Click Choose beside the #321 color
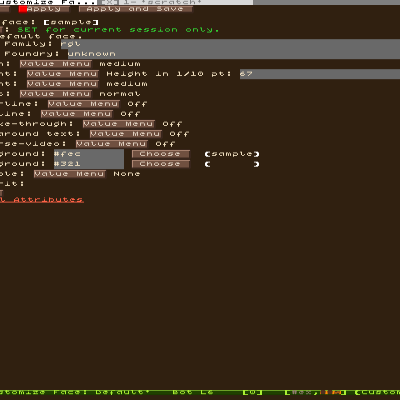This screenshot has width=400, height=400. pyautogui.click(x=161, y=164)
